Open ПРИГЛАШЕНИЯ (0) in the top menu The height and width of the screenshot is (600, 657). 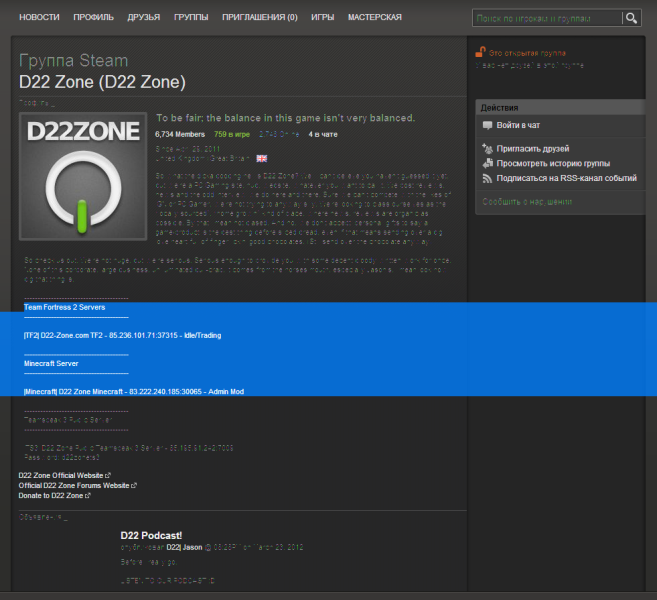[260, 17]
